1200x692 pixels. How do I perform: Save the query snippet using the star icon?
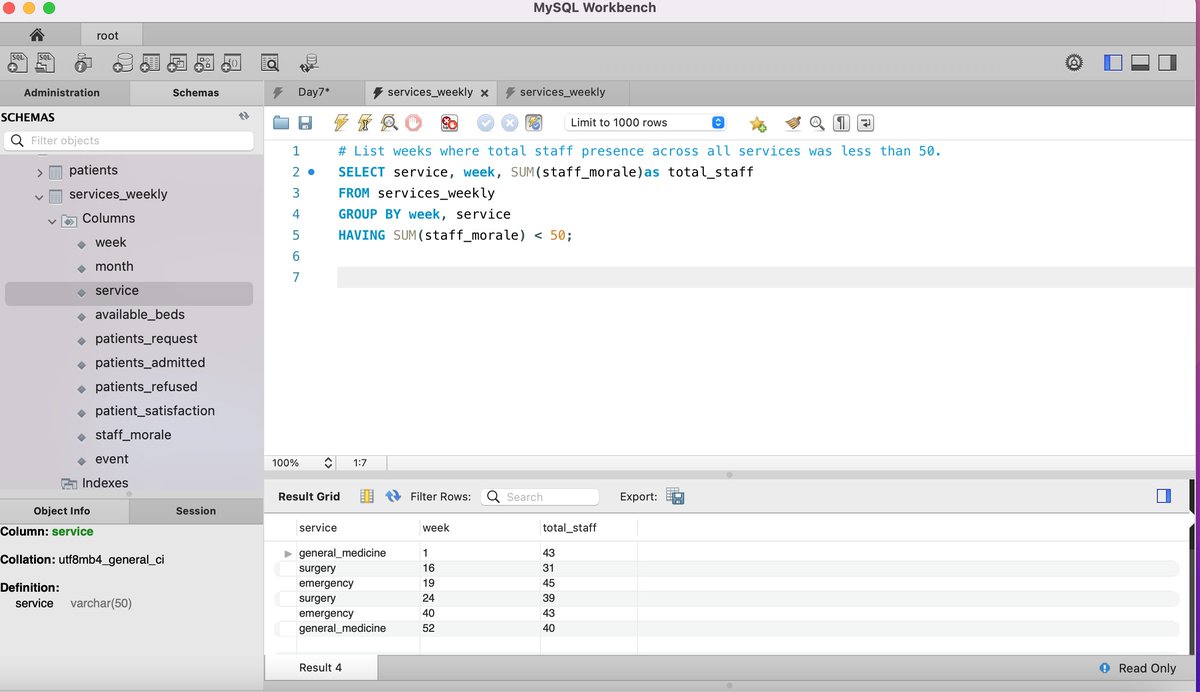pyautogui.click(x=757, y=122)
